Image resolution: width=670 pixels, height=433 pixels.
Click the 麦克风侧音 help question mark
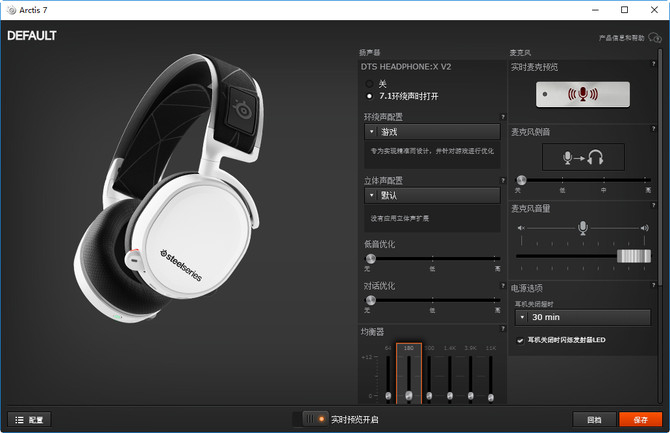pyautogui.click(x=653, y=129)
